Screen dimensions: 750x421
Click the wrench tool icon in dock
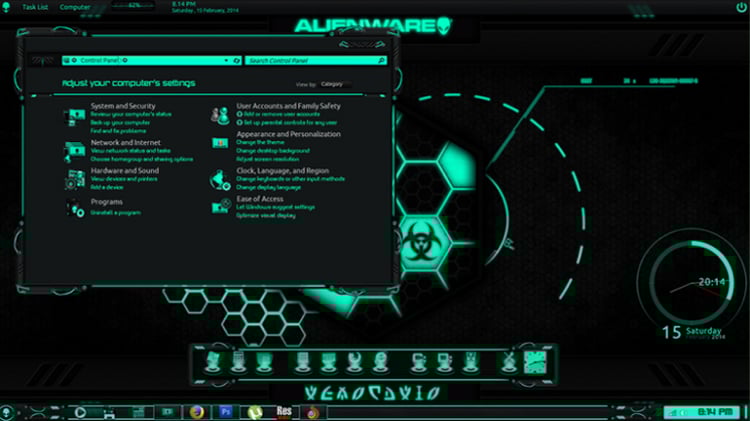tap(354, 362)
